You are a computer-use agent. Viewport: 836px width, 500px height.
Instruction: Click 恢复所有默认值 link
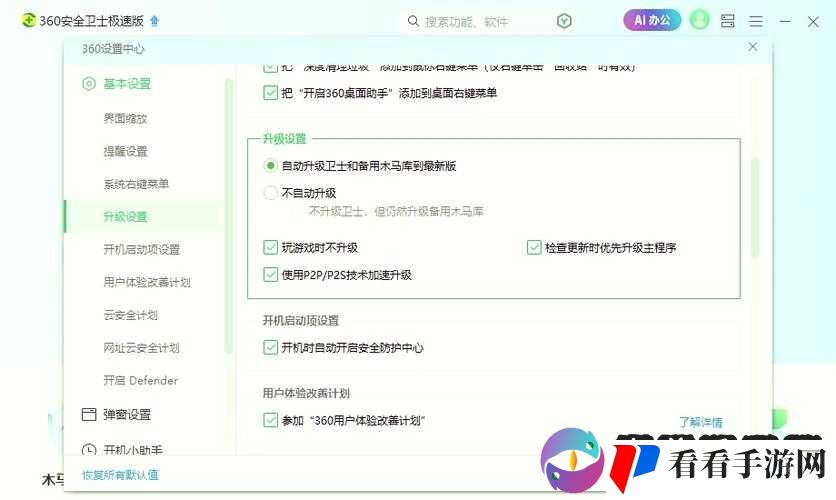point(120,475)
